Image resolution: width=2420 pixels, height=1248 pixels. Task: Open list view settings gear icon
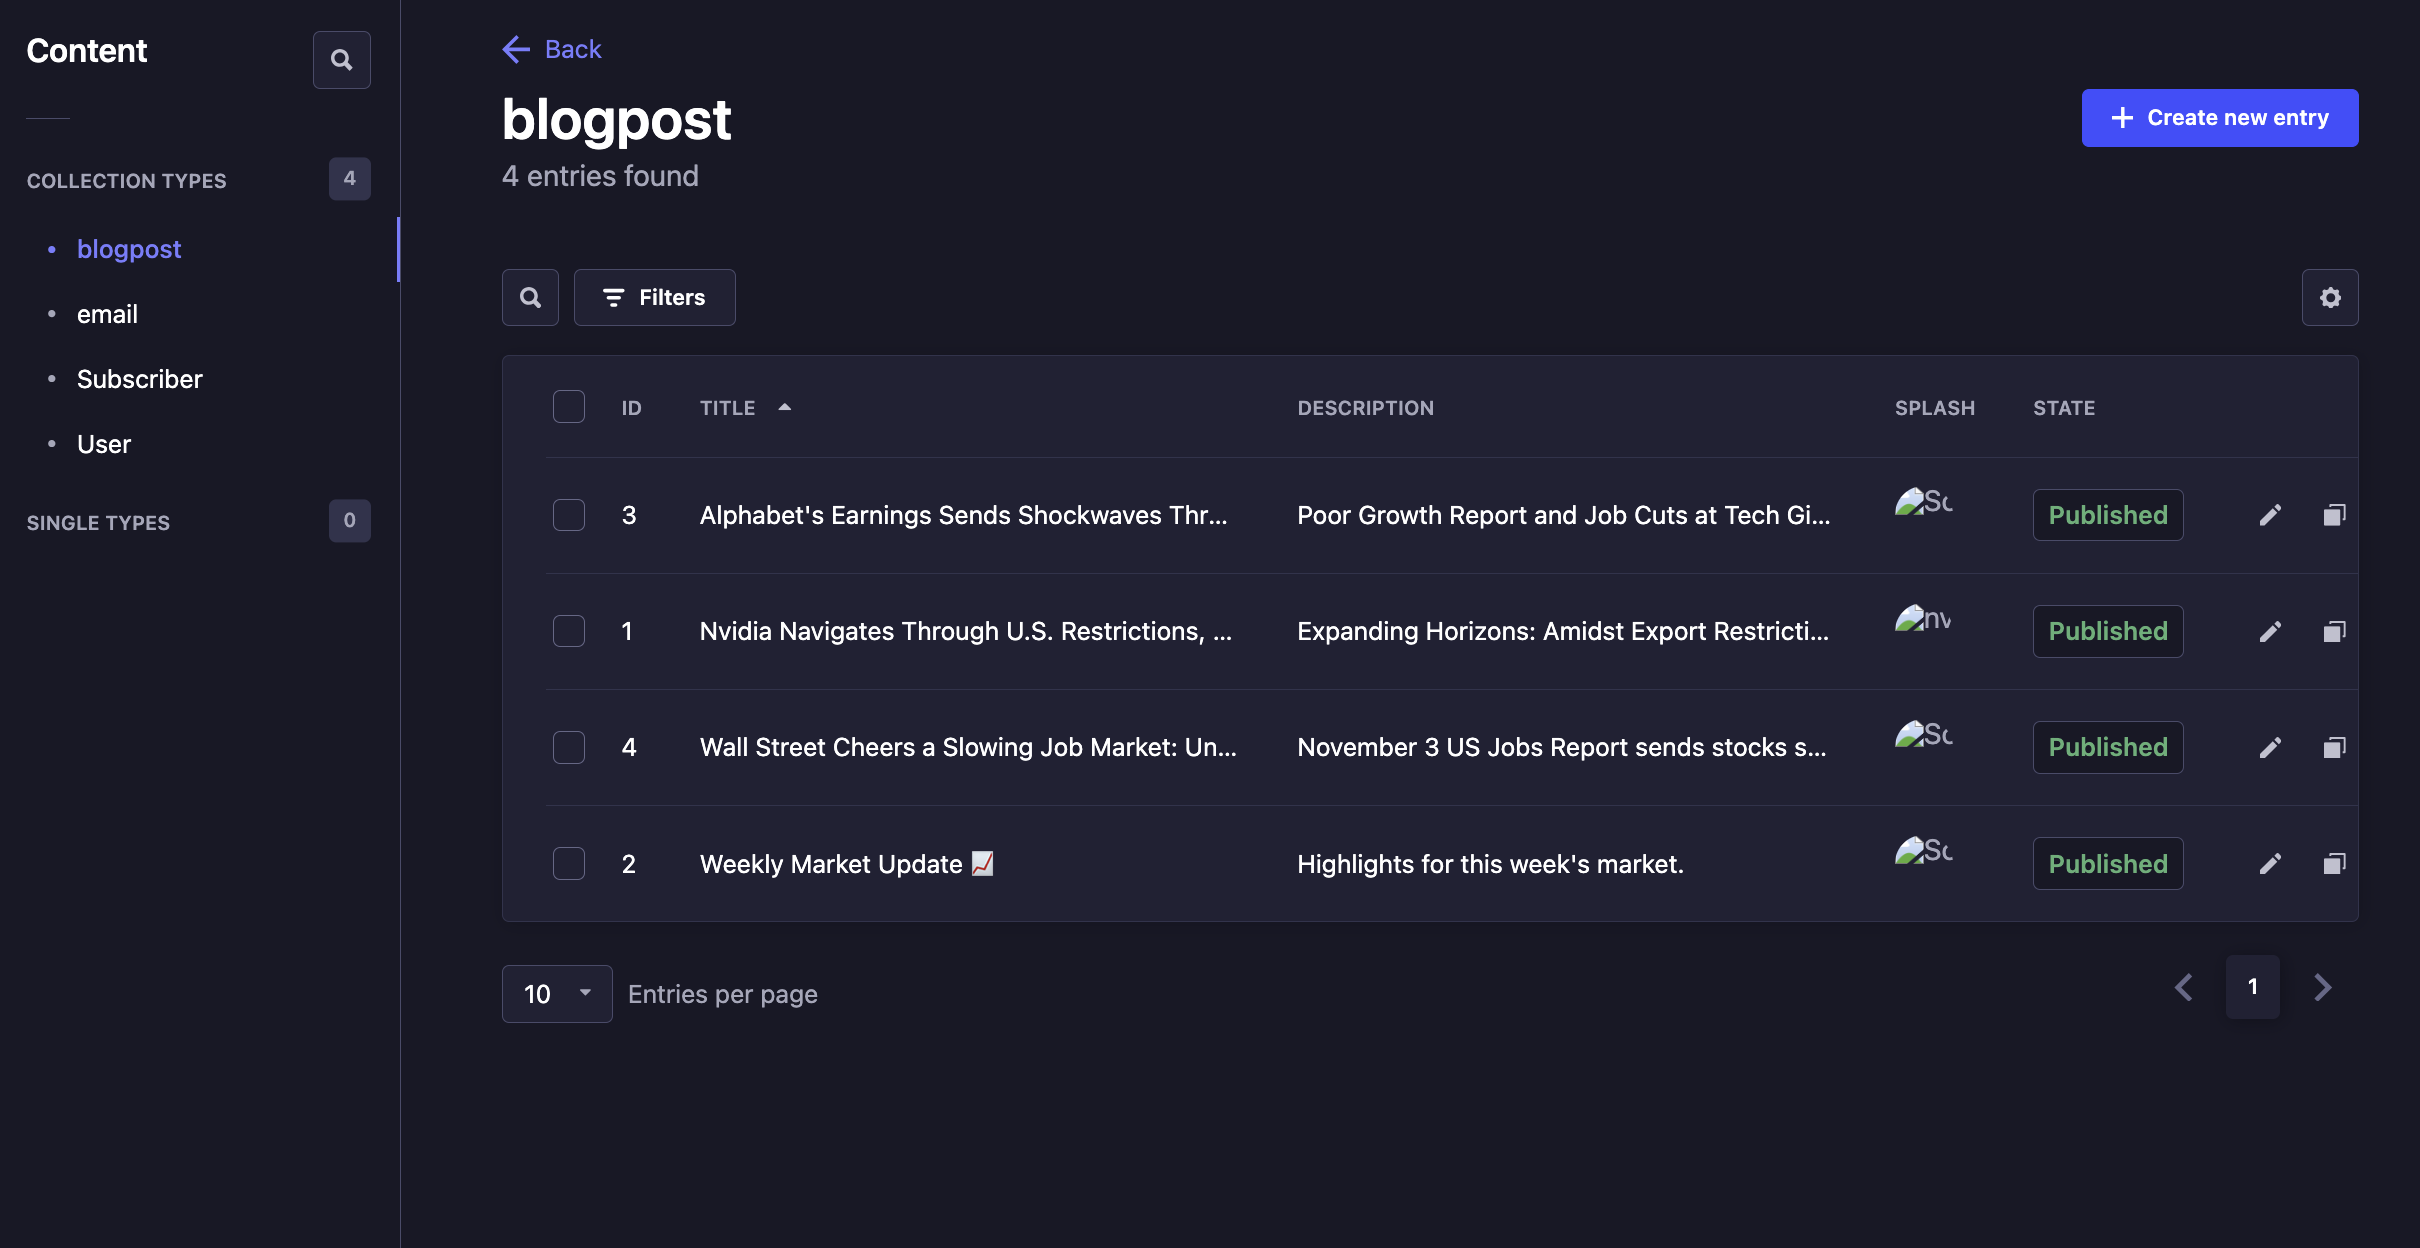pos(2330,297)
